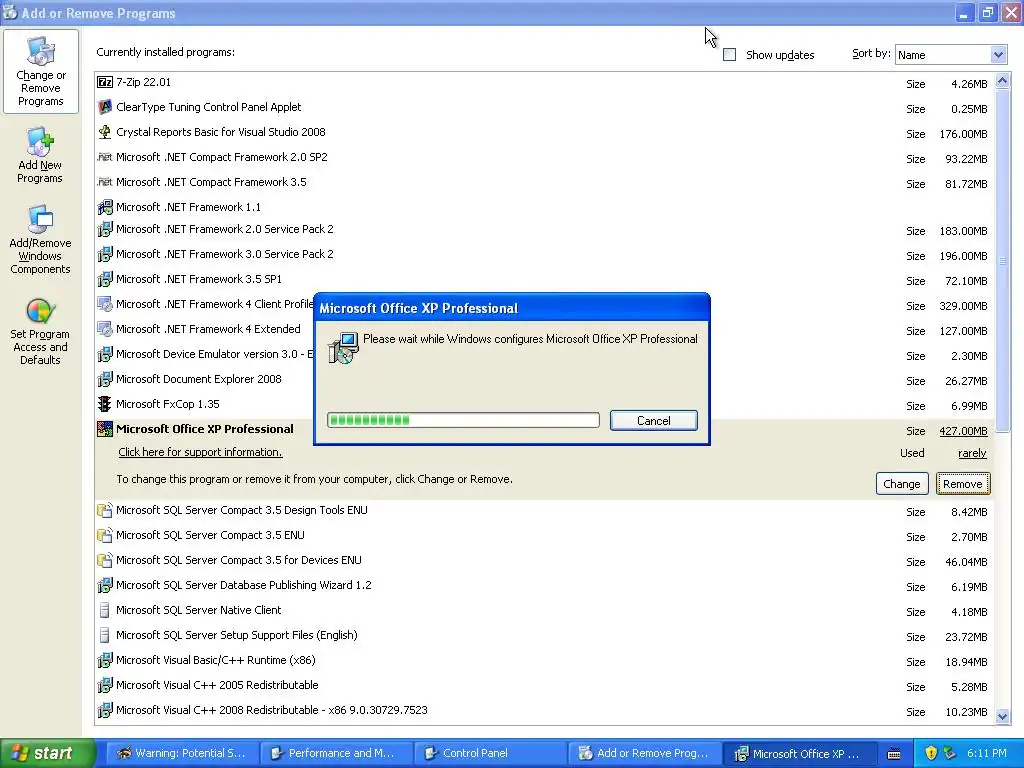
Task: Cancel the Office XP configuration
Action: tap(654, 421)
